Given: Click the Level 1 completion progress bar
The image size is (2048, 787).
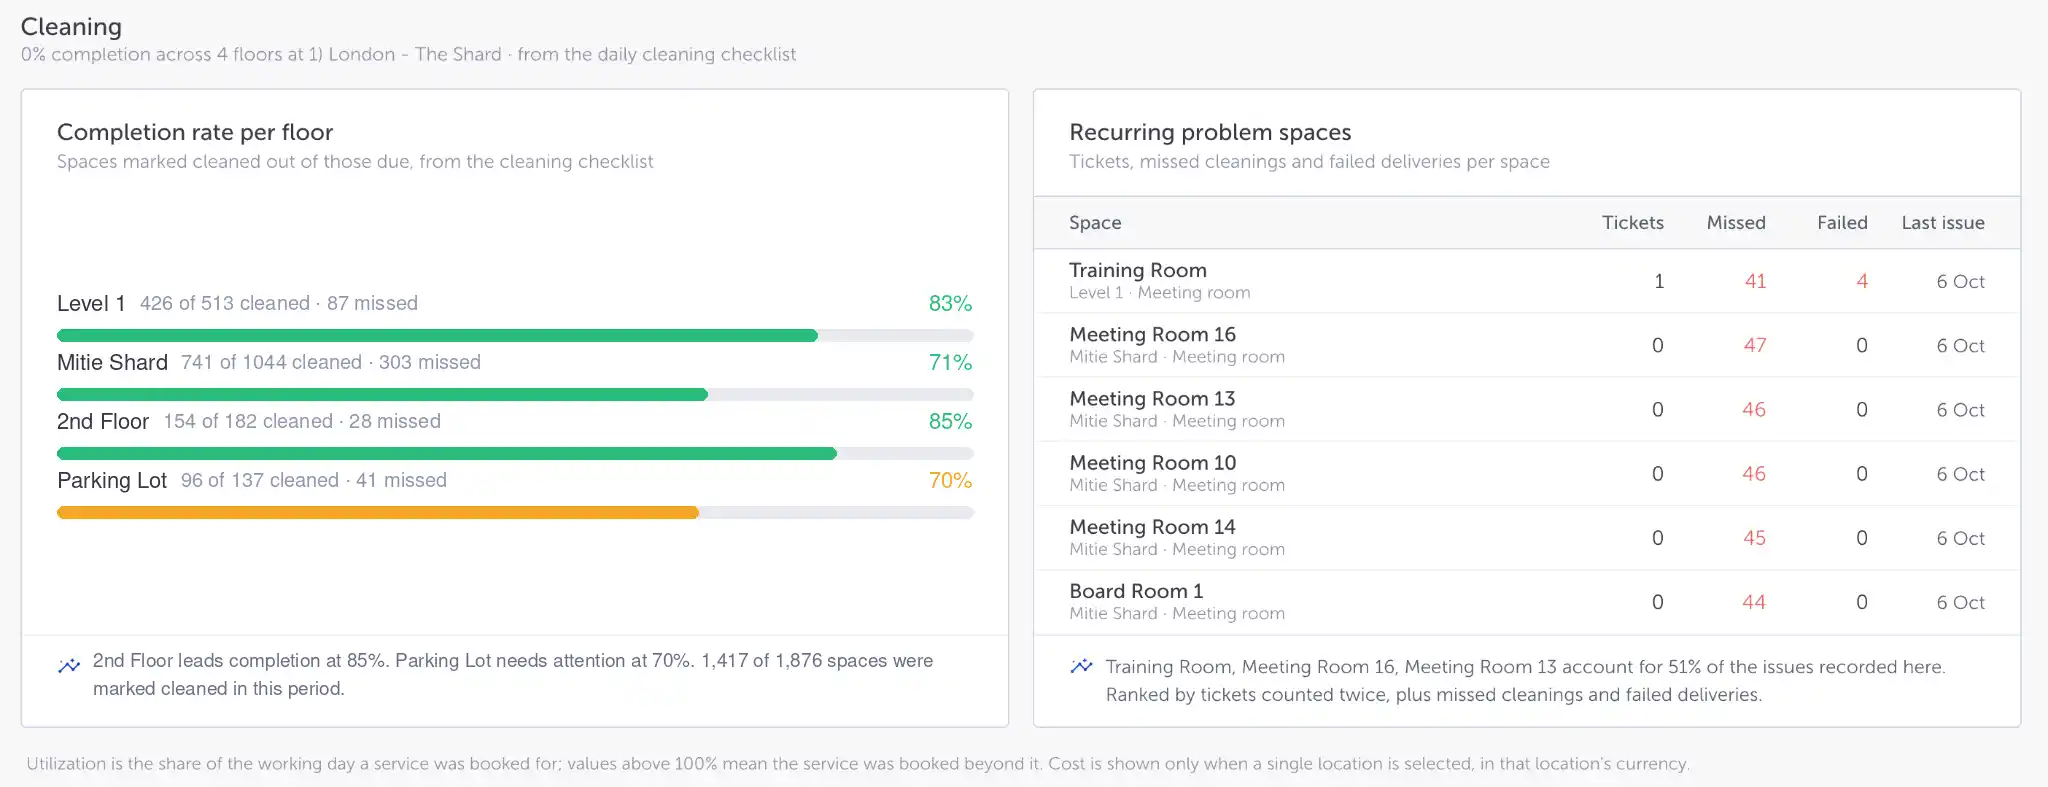Looking at the screenshot, I should point(515,336).
